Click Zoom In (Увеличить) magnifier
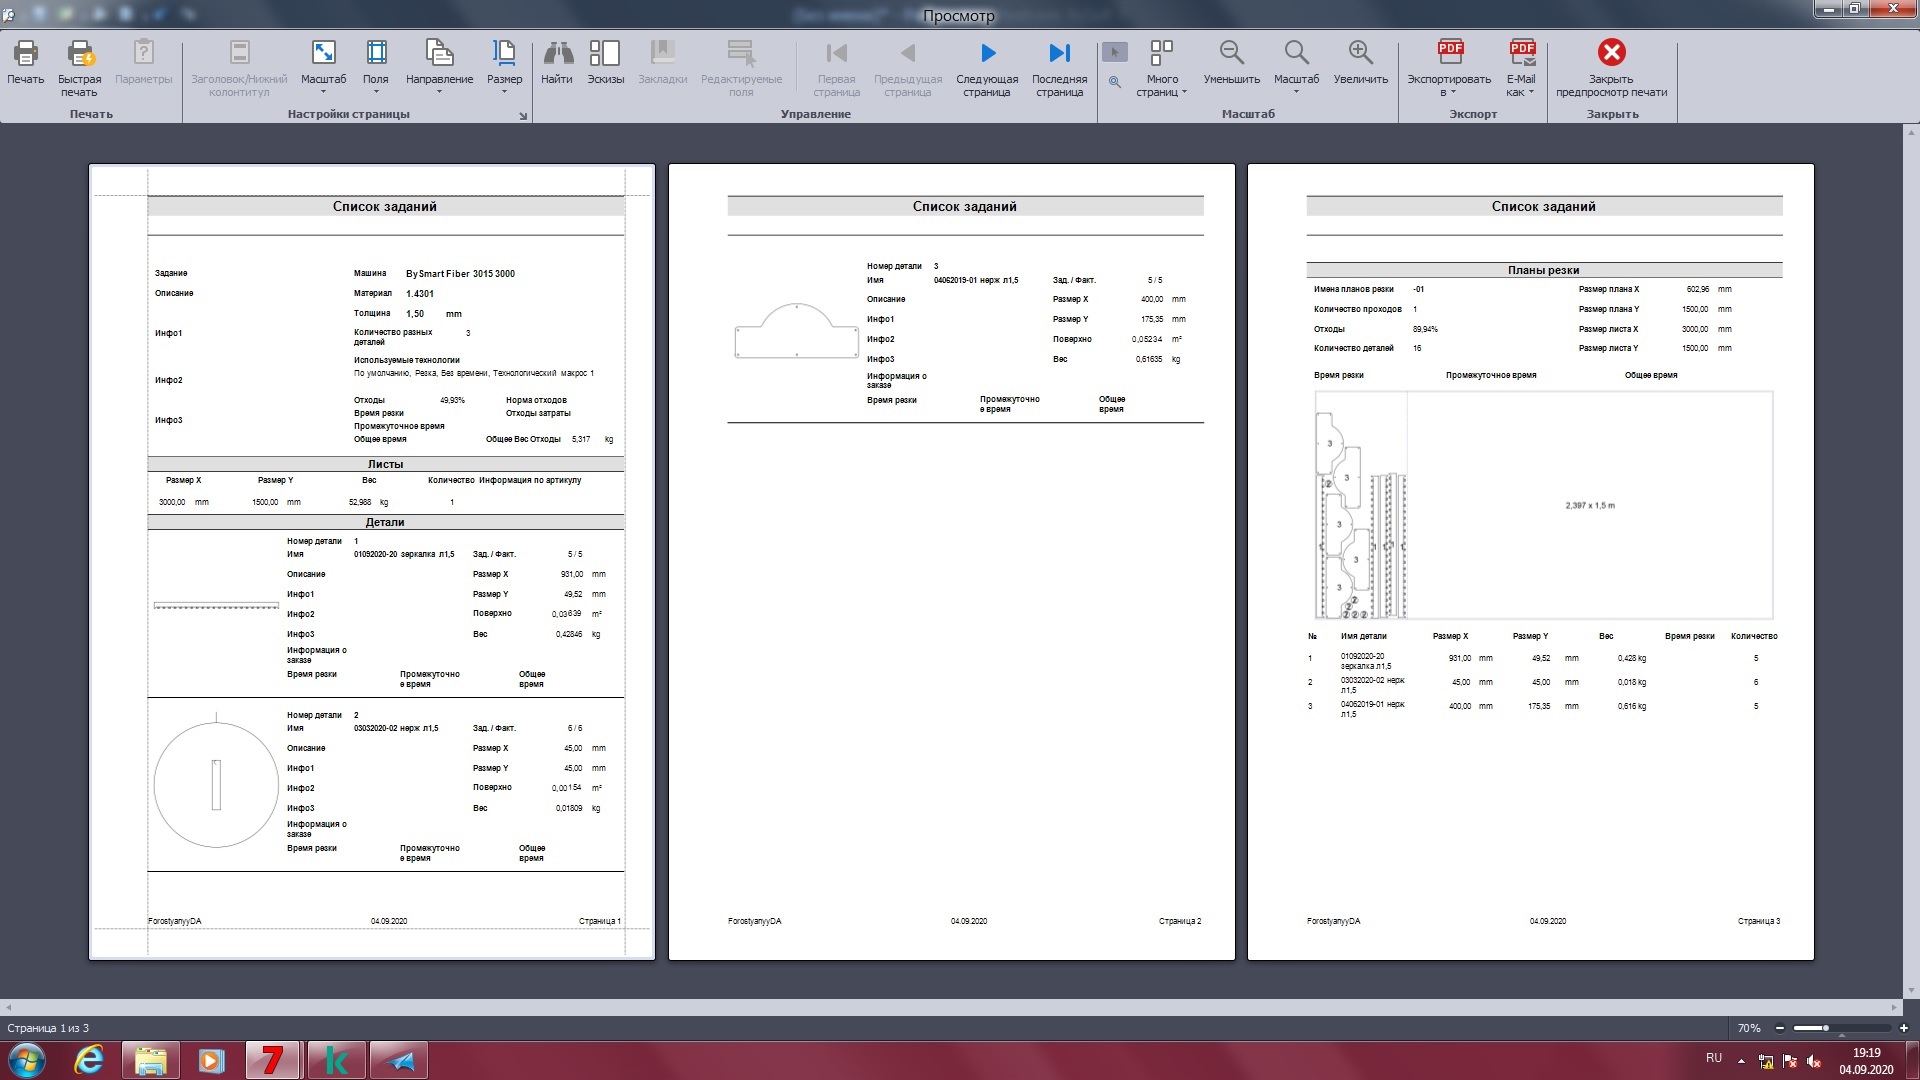 (1360, 55)
